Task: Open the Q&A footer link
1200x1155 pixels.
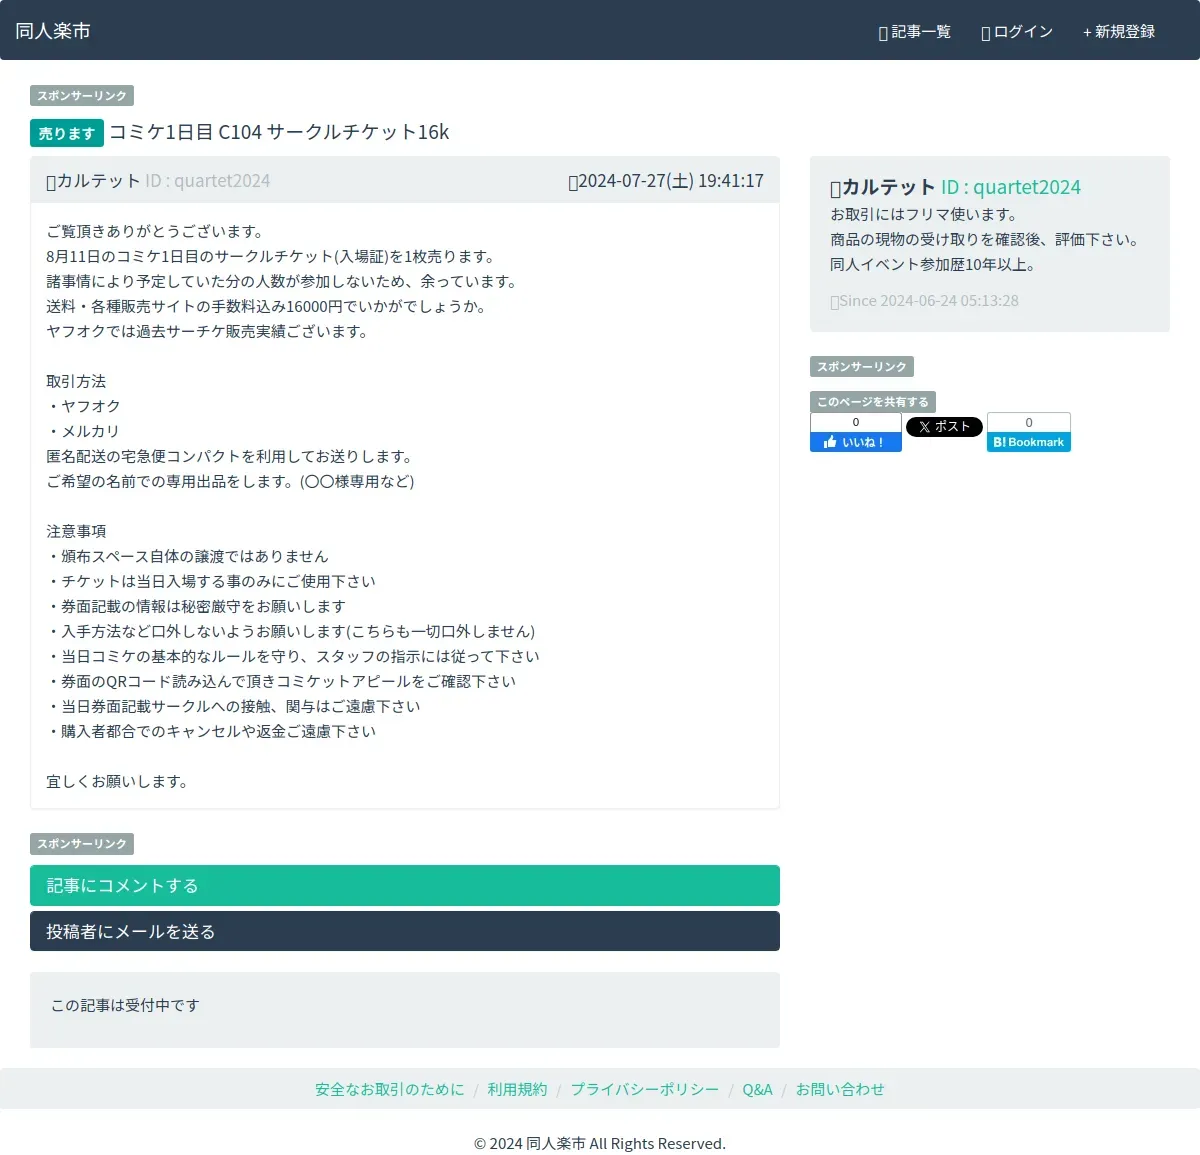Action: pos(757,1090)
